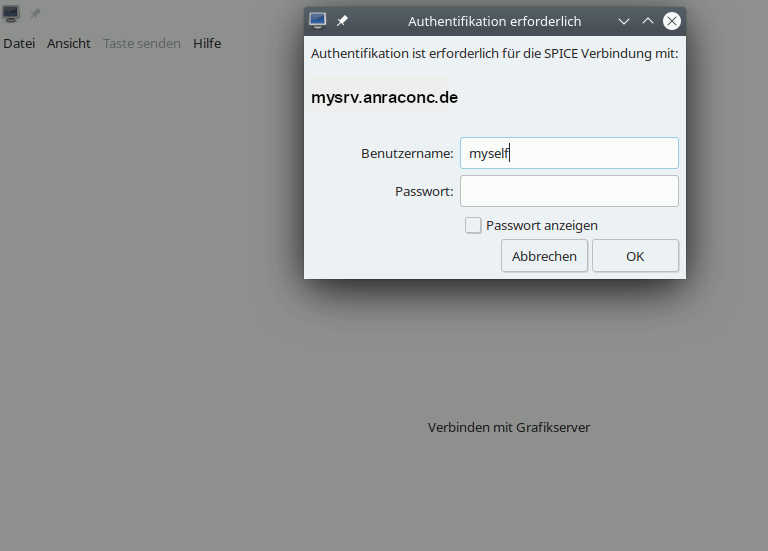Focus the Passwort input field

click(569, 191)
